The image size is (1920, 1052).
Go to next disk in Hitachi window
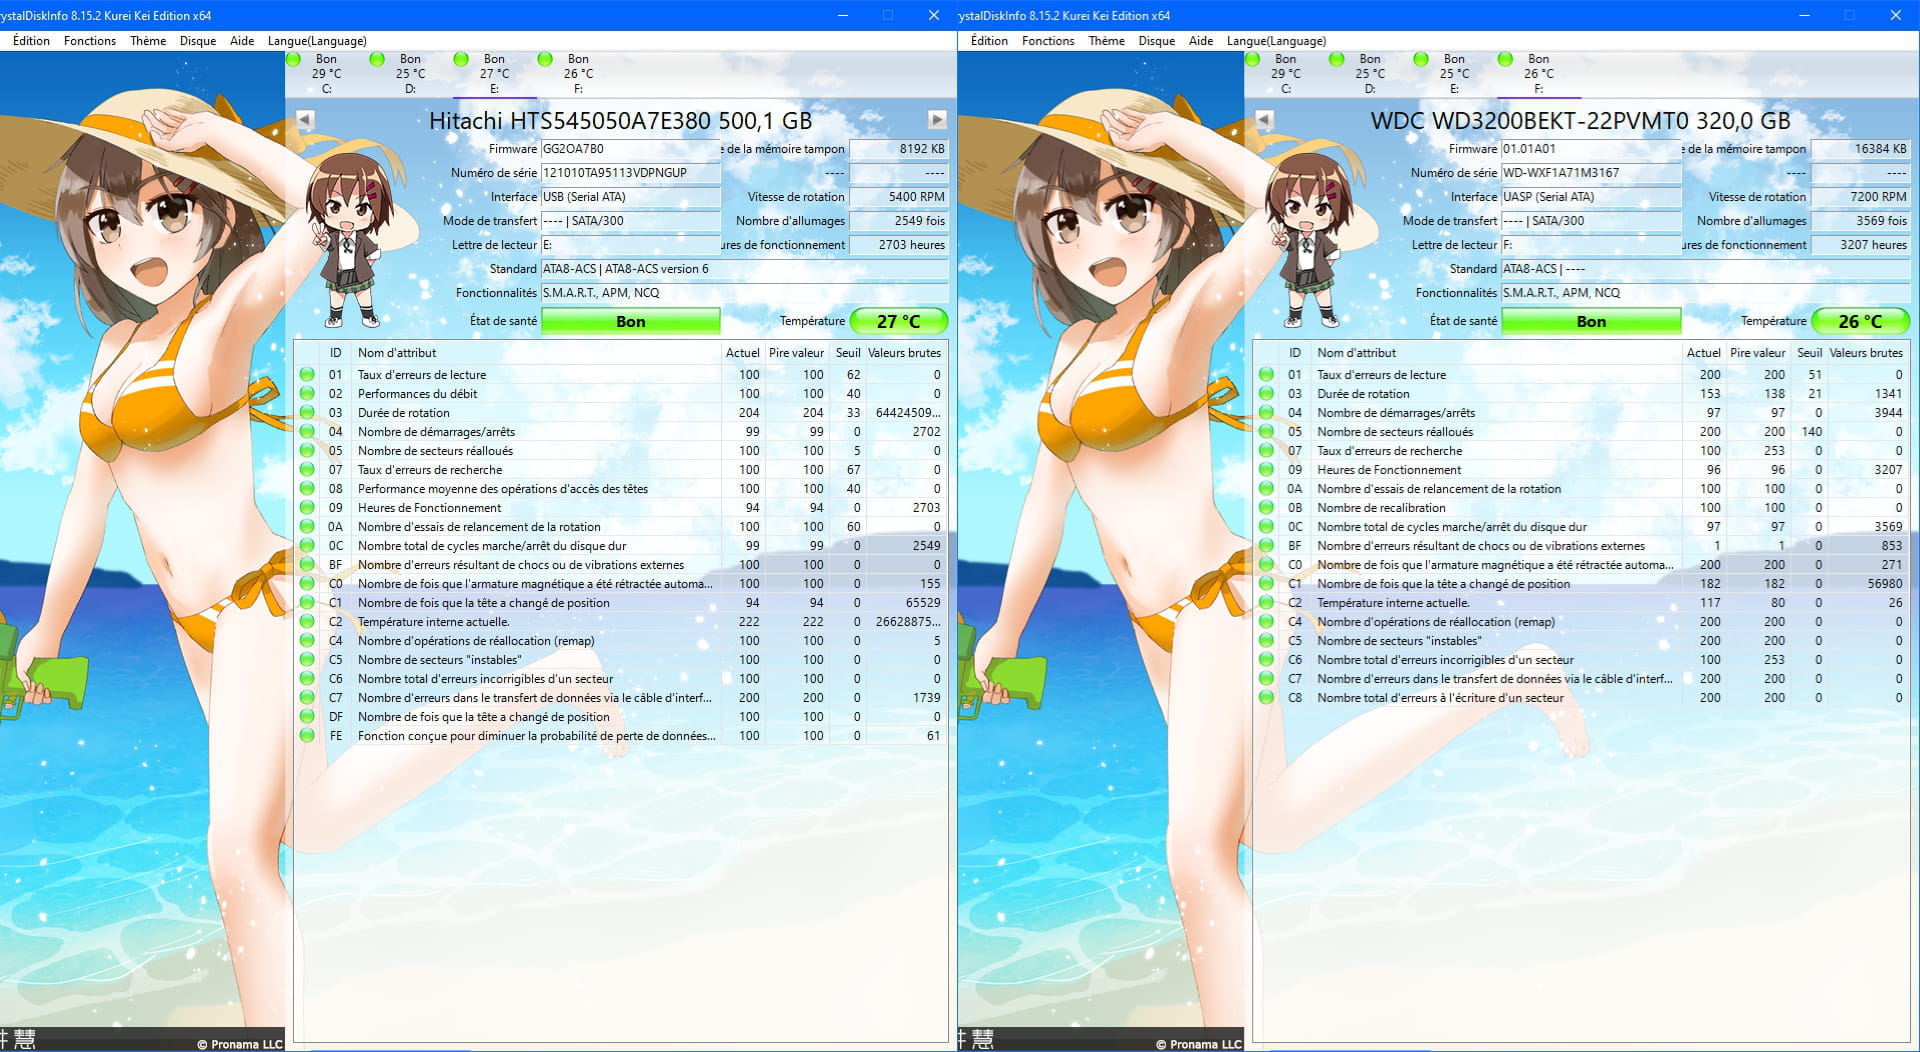click(x=937, y=120)
